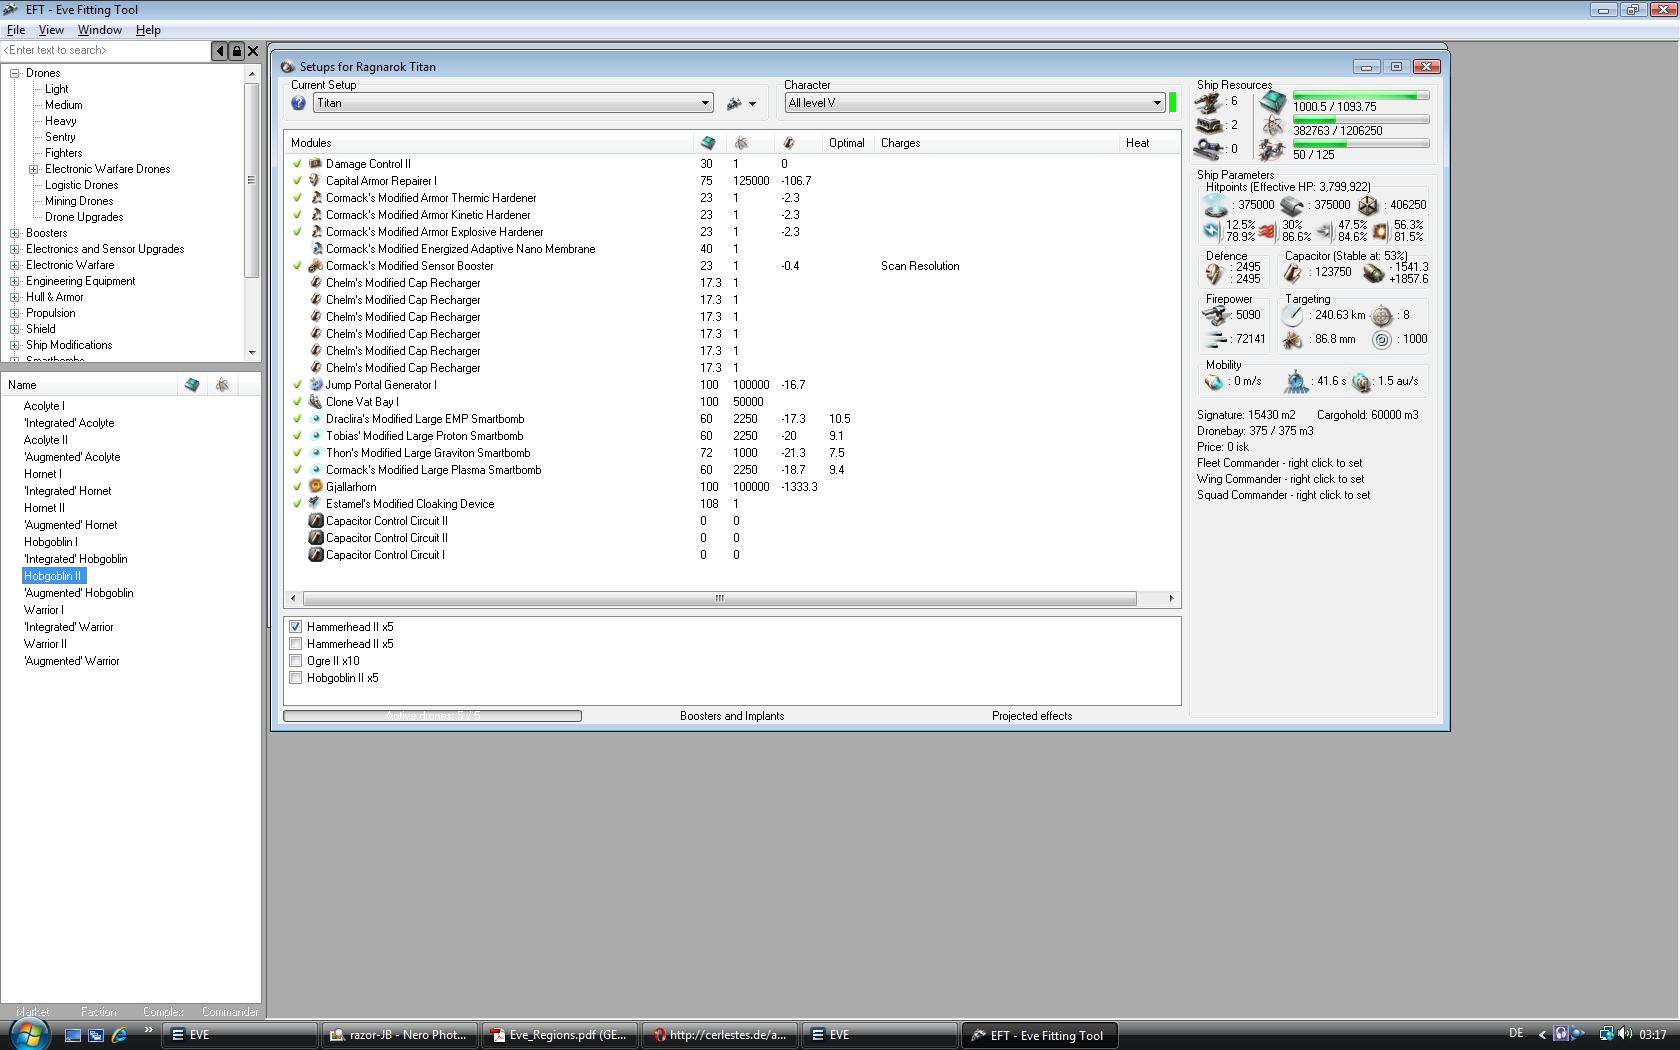Open Boosters and Implants
Viewport: 1680px width, 1050px height.
[732, 716]
